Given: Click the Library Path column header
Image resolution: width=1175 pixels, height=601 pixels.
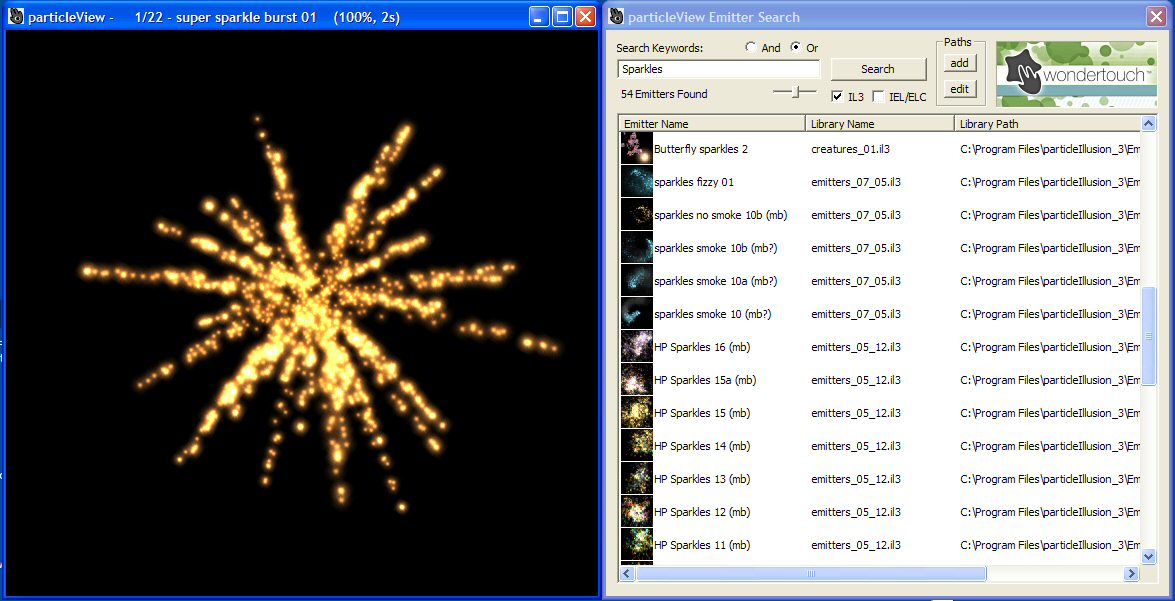Looking at the screenshot, I should click(1047, 124).
